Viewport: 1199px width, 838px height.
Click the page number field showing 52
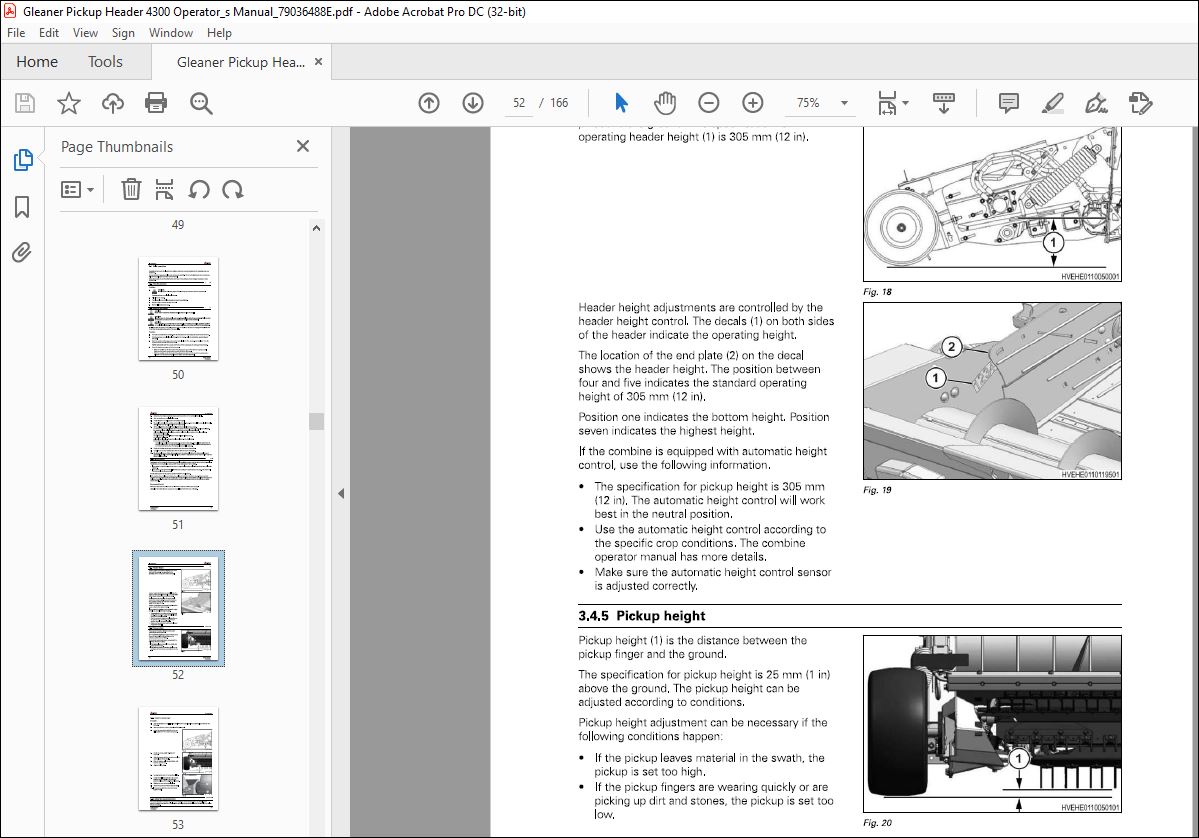coord(519,103)
